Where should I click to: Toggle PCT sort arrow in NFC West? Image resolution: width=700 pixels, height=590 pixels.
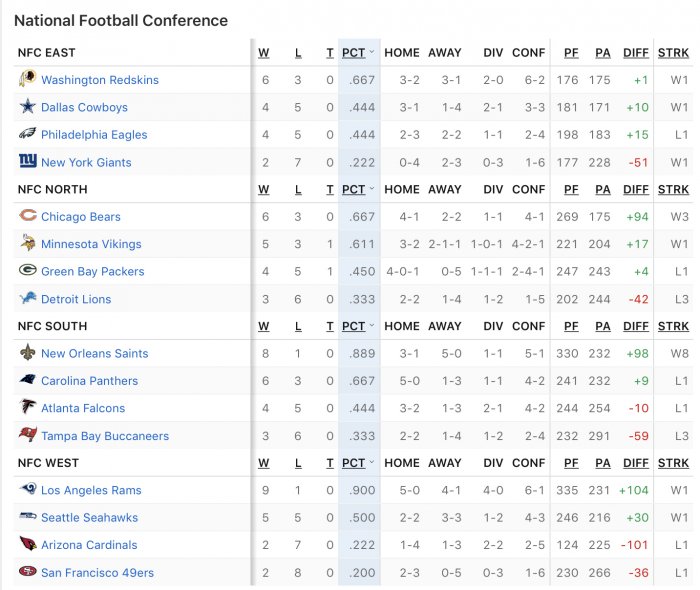pos(372,463)
